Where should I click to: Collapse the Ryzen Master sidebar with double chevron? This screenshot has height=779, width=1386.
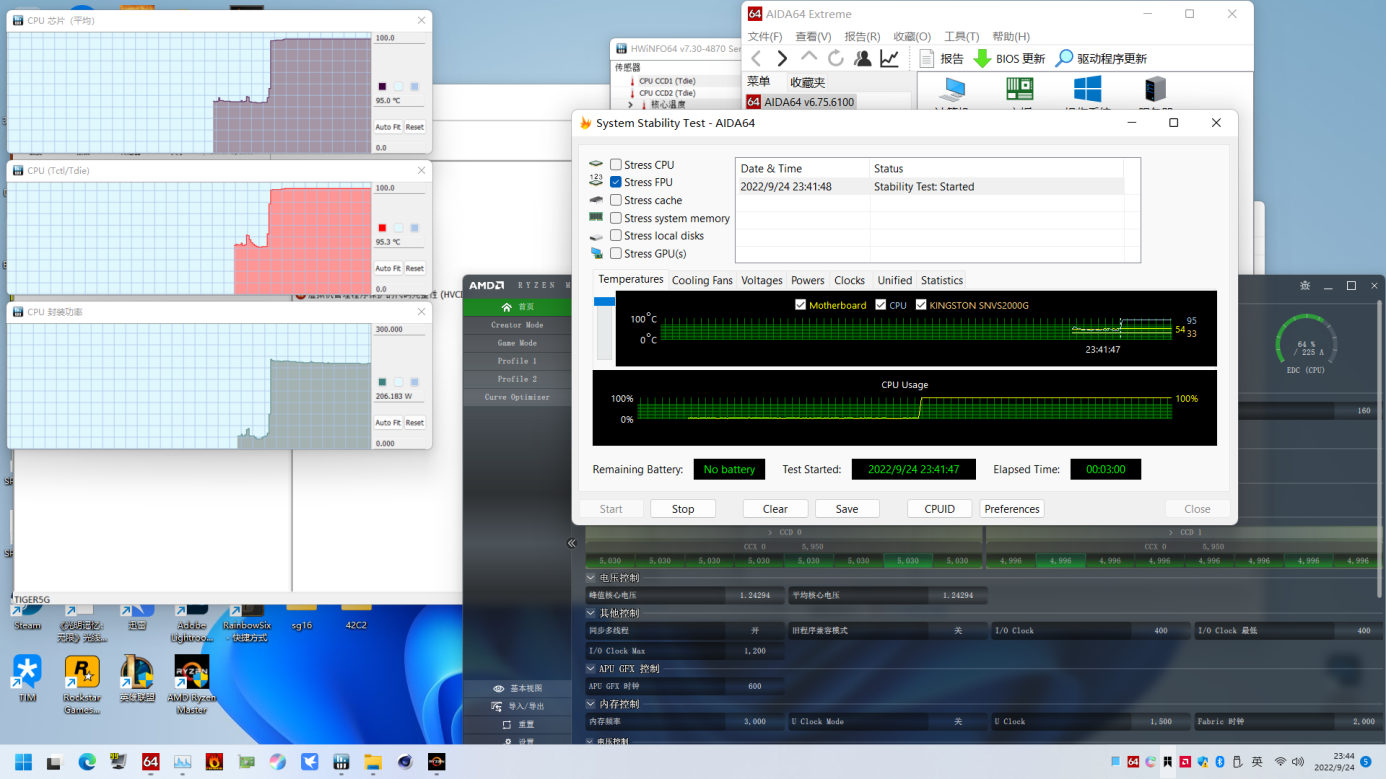click(572, 543)
